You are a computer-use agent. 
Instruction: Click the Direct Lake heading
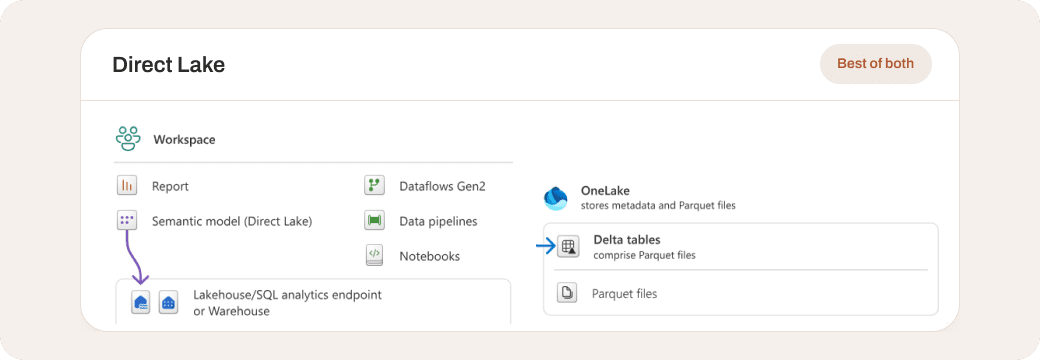coord(168,64)
